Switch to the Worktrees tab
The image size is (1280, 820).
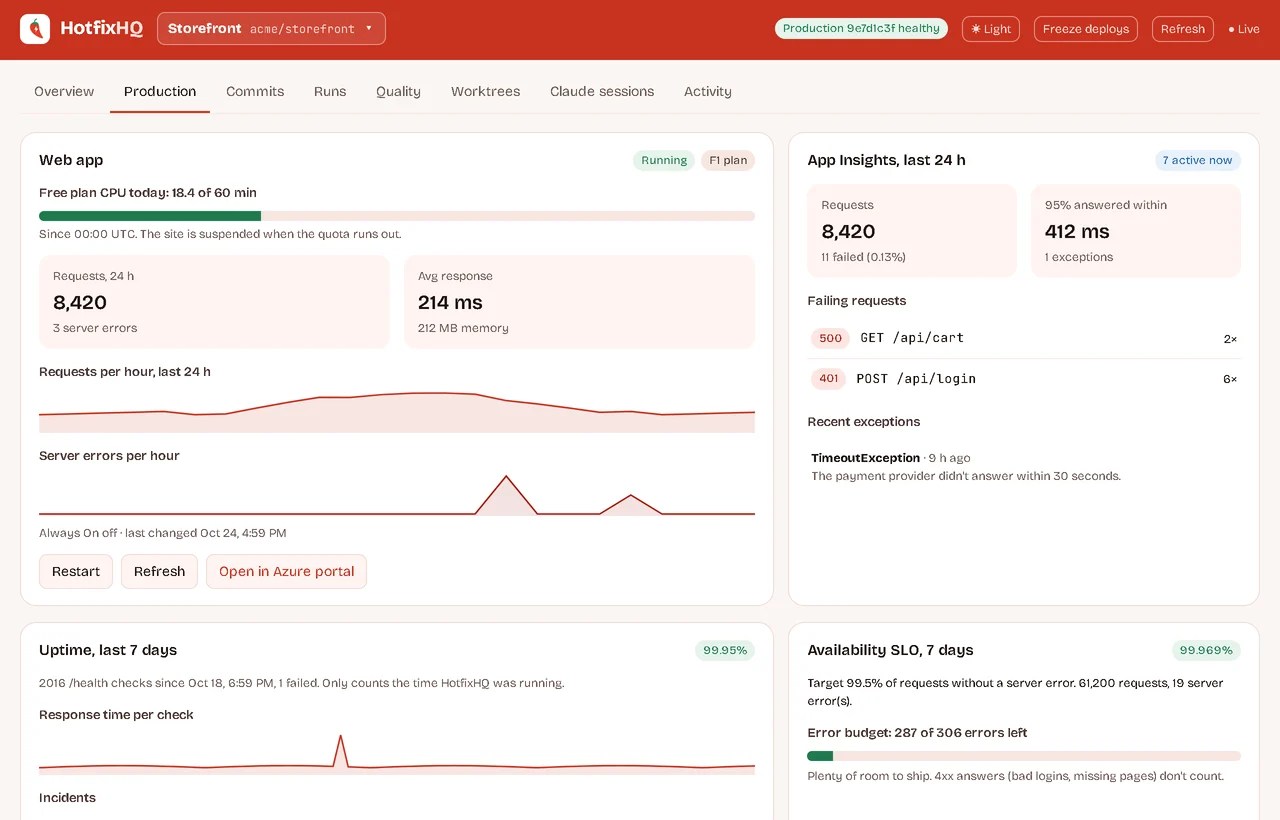pos(485,91)
